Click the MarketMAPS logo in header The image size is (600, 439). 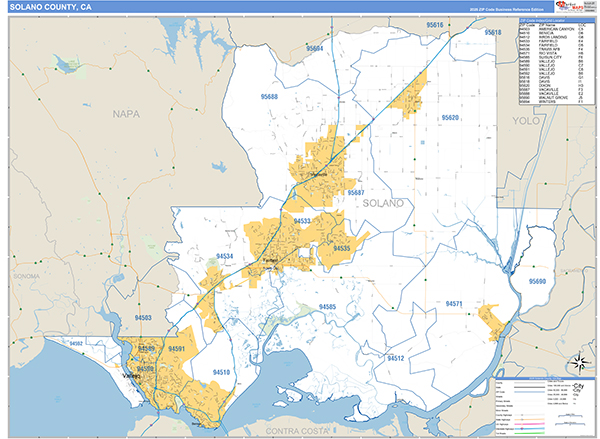point(570,6)
